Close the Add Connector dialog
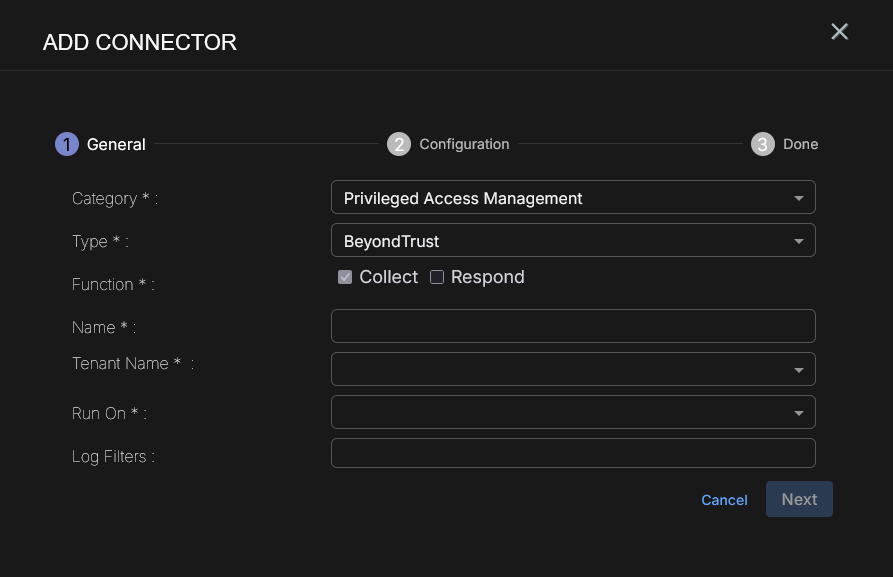The image size is (893, 577). (x=839, y=32)
